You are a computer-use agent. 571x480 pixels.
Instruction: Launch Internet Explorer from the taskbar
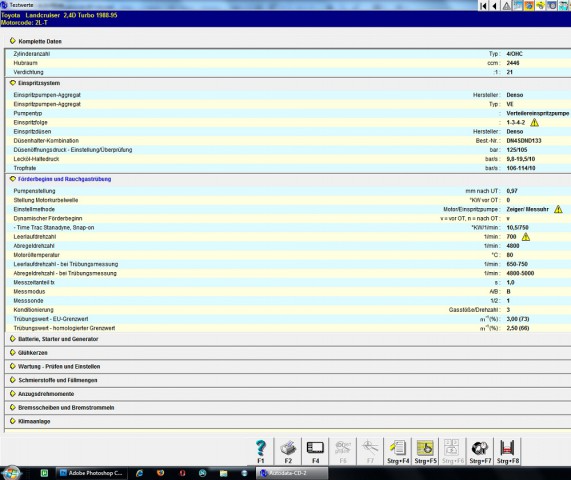coord(139,473)
